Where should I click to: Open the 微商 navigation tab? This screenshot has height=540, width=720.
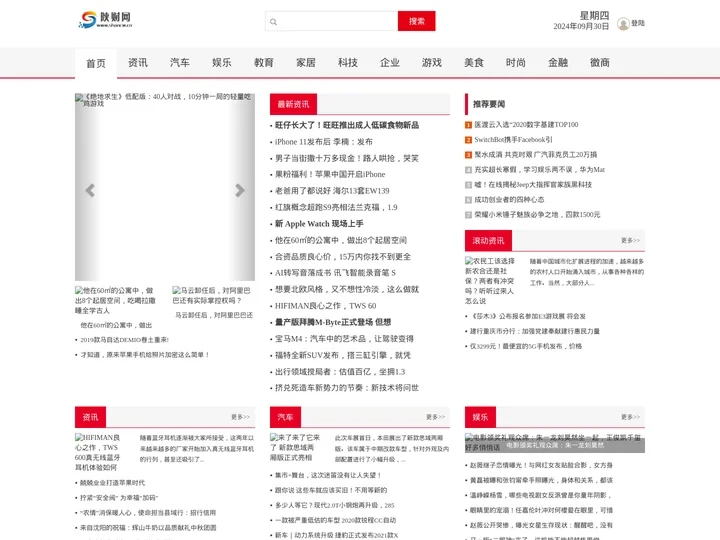pos(600,62)
